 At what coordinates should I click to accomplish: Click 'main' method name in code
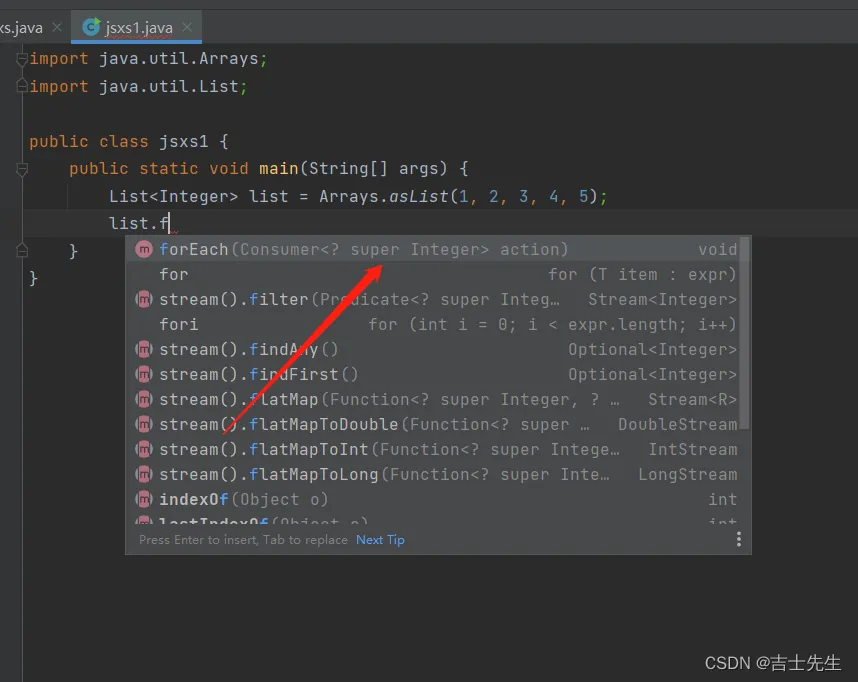(279, 169)
